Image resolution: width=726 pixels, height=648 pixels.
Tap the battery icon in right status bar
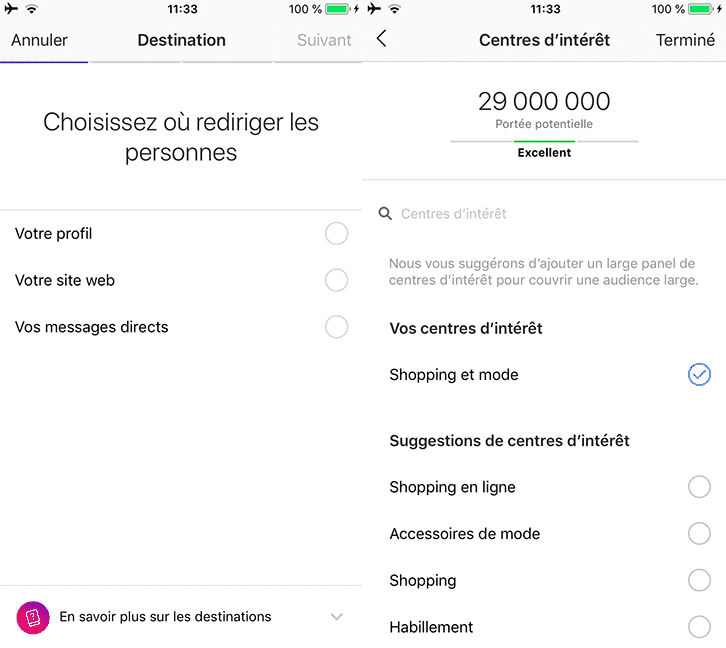[701, 9]
